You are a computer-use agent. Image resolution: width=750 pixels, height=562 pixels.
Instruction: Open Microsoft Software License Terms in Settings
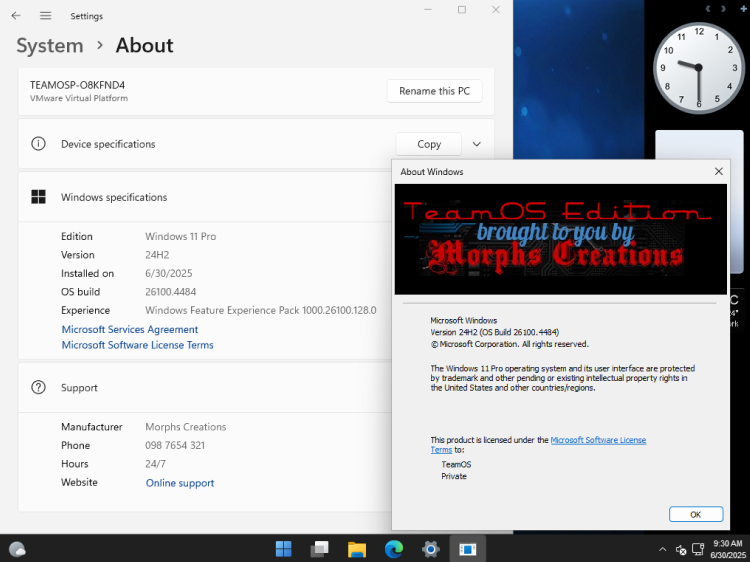coord(137,345)
